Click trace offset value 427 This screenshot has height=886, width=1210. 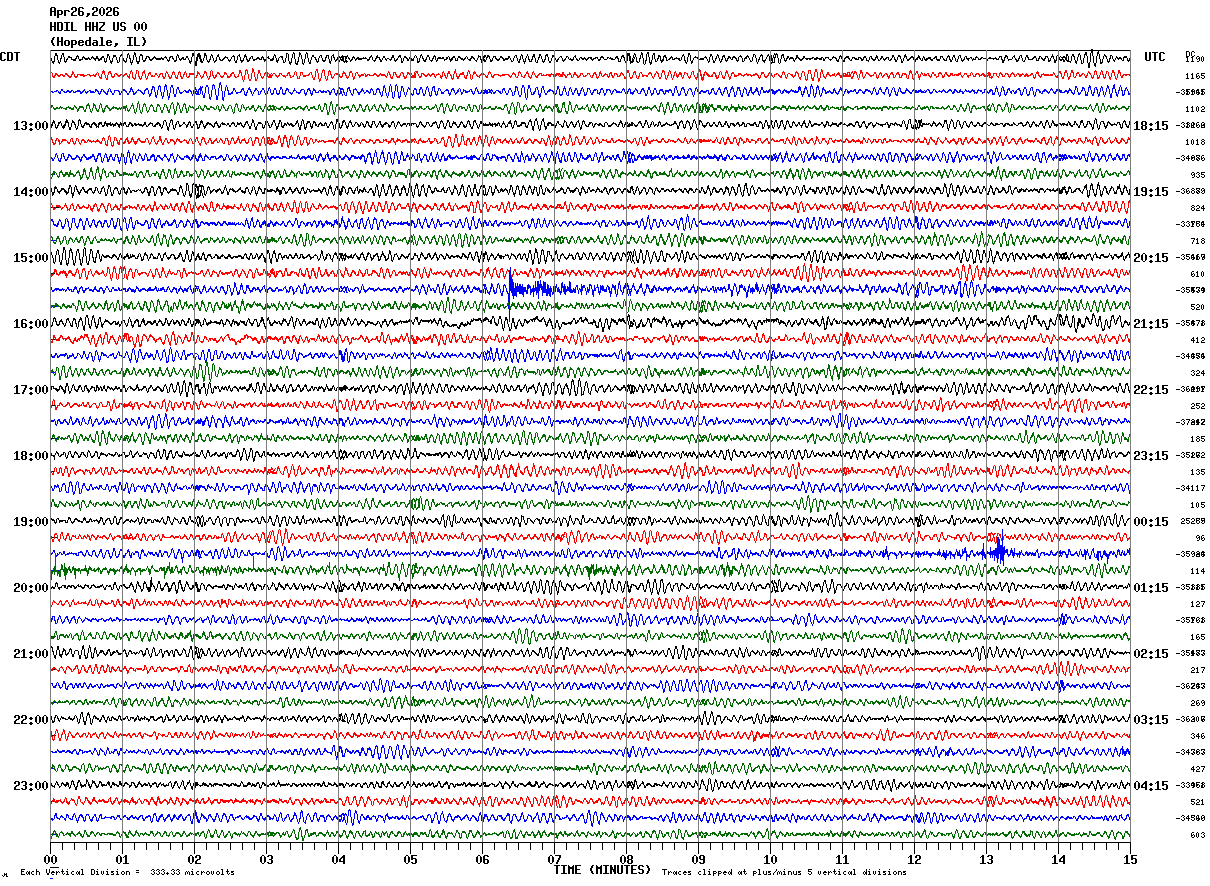point(1197,769)
